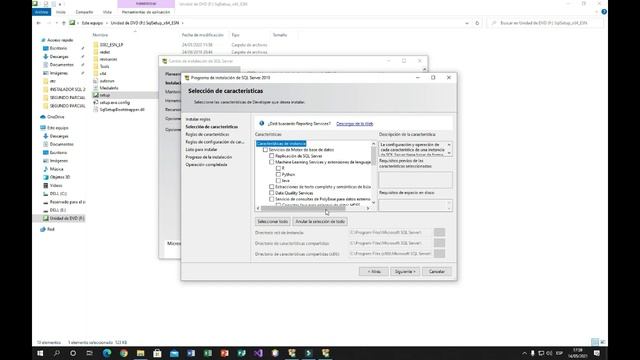Tick the R language checkbox
Viewport: 640px width, 360px height.
[x=278, y=168]
